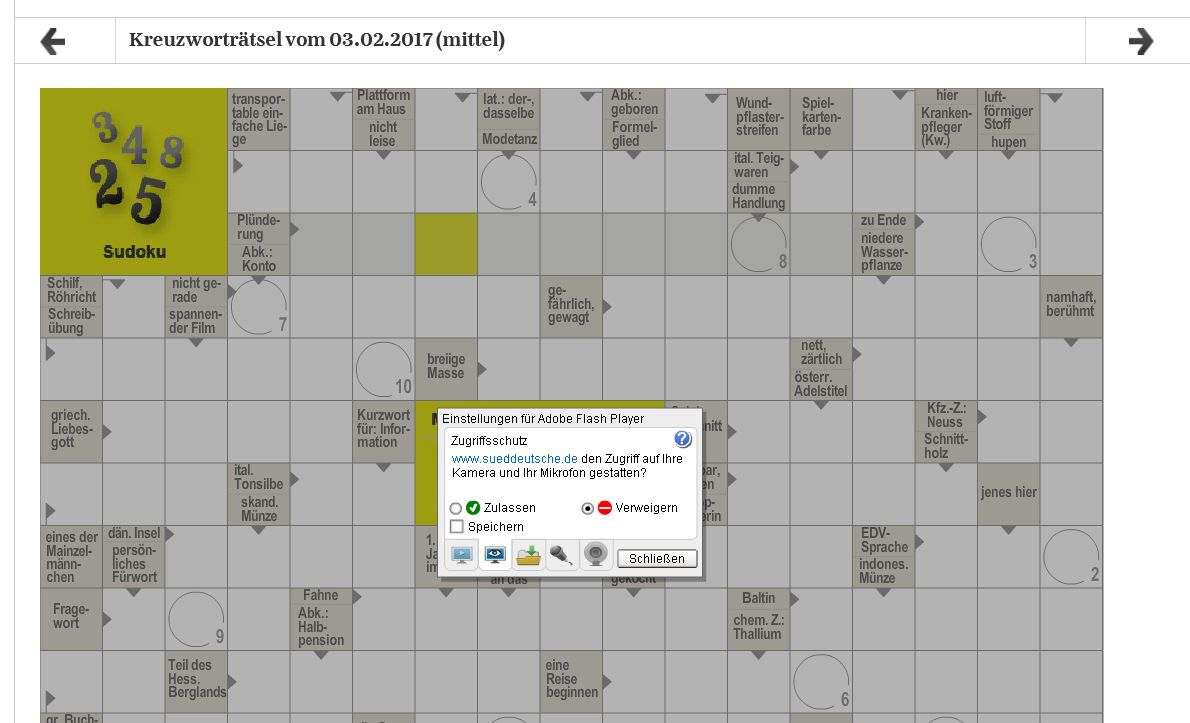1190x723 pixels.
Task: Click the 'zu Ende' clue cell
Action: 883,221
